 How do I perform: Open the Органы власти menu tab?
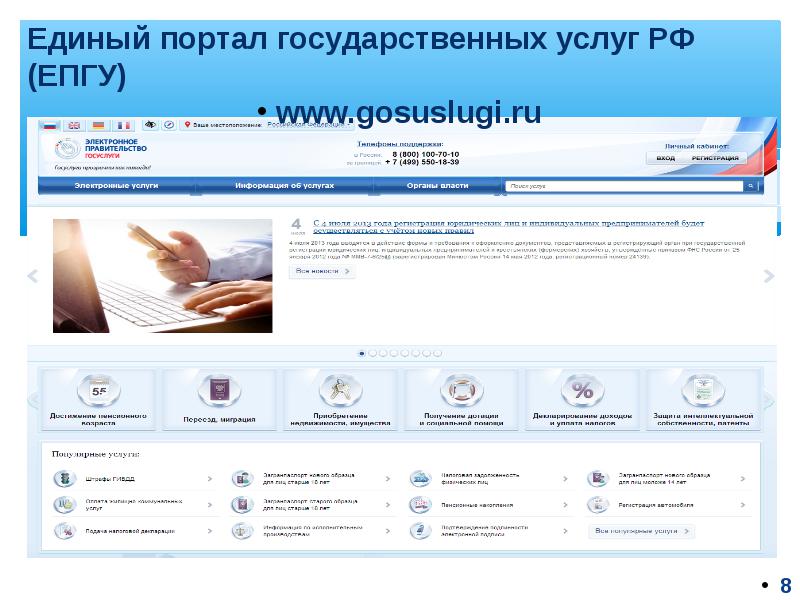click(x=437, y=186)
